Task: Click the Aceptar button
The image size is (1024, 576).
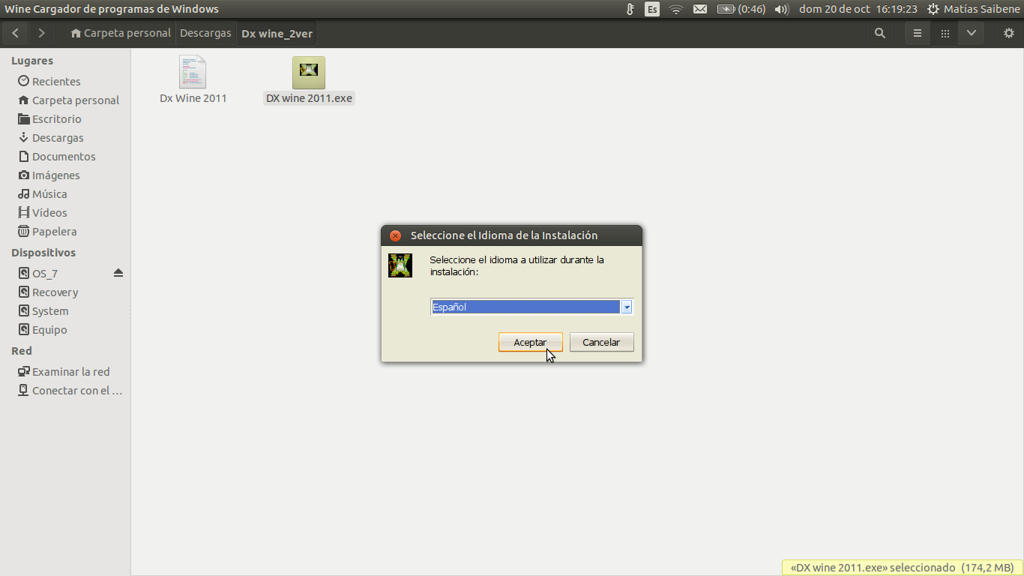Action: pyautogui.click(x=530, y=342)
